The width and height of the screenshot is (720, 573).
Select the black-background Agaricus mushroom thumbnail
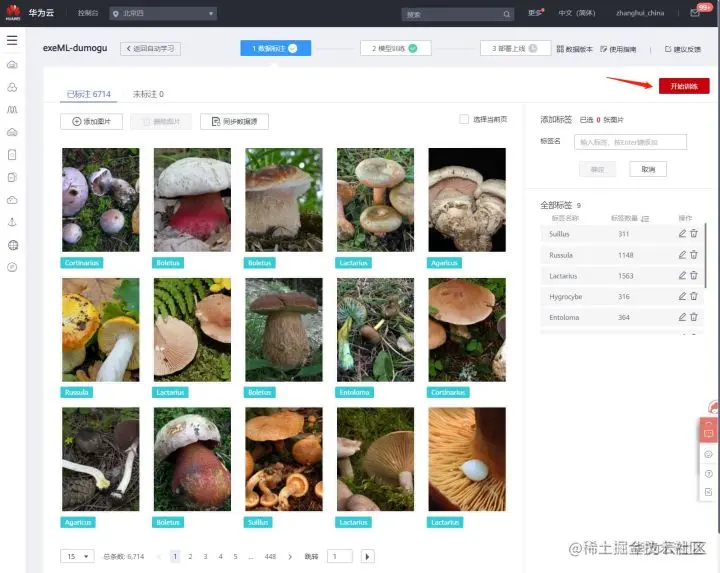(467, 200)
